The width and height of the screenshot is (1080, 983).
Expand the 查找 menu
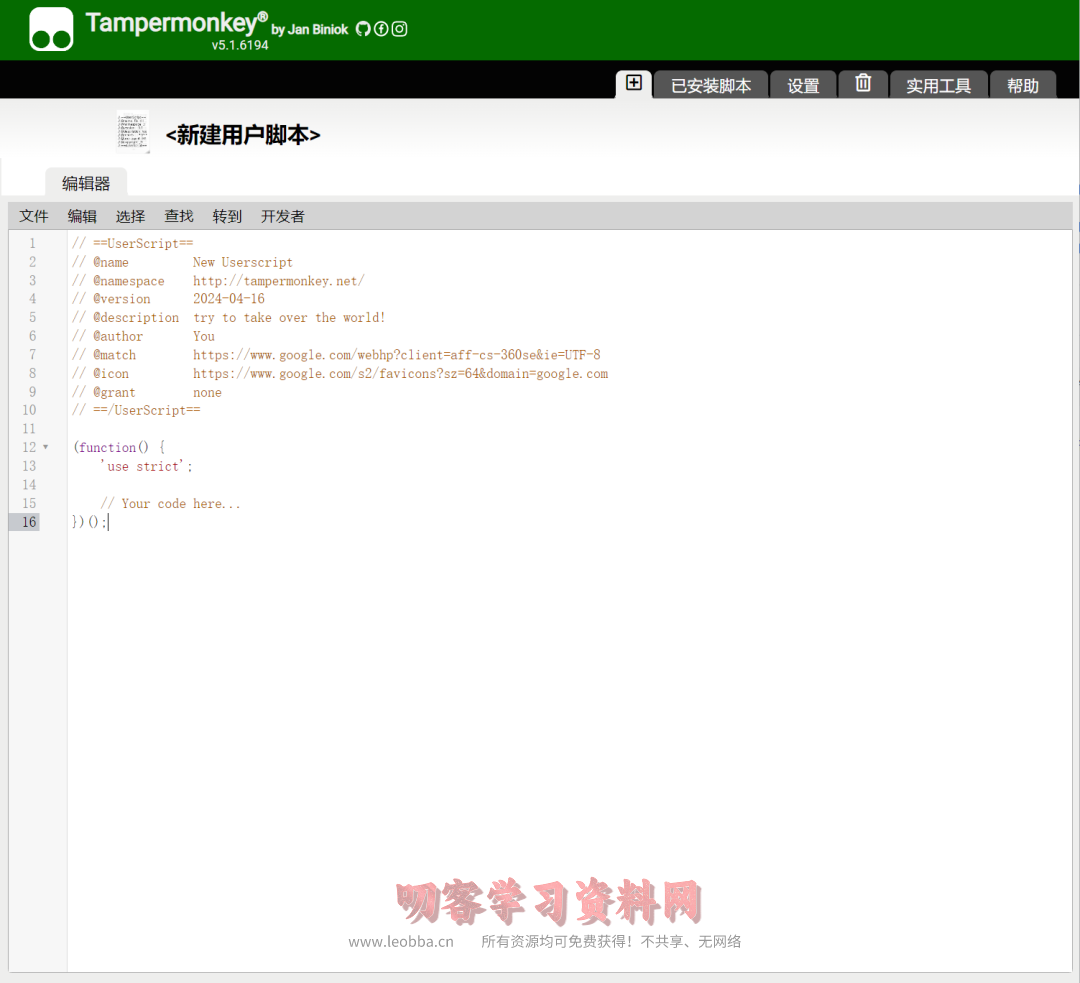coord(179,216)
